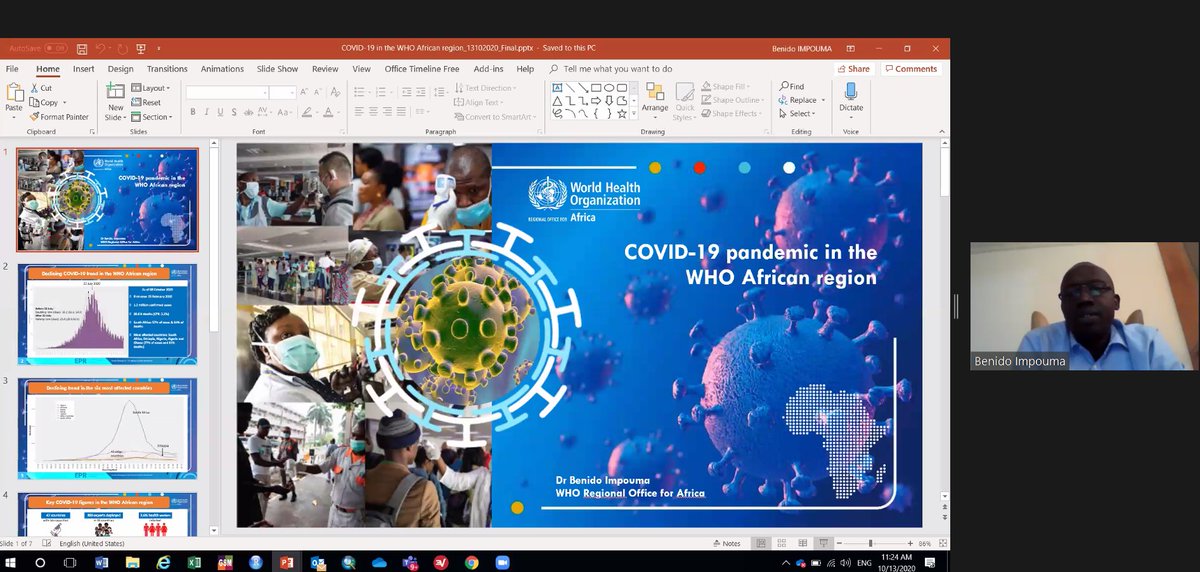
Task: Start Slide Show from status bar
Action: pos(823,543)
